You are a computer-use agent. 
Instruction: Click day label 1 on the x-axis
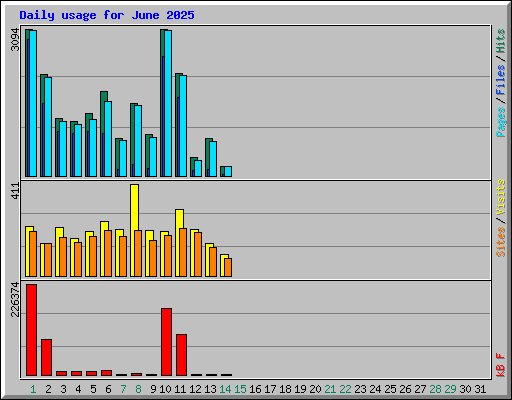(x=33, y=389)
